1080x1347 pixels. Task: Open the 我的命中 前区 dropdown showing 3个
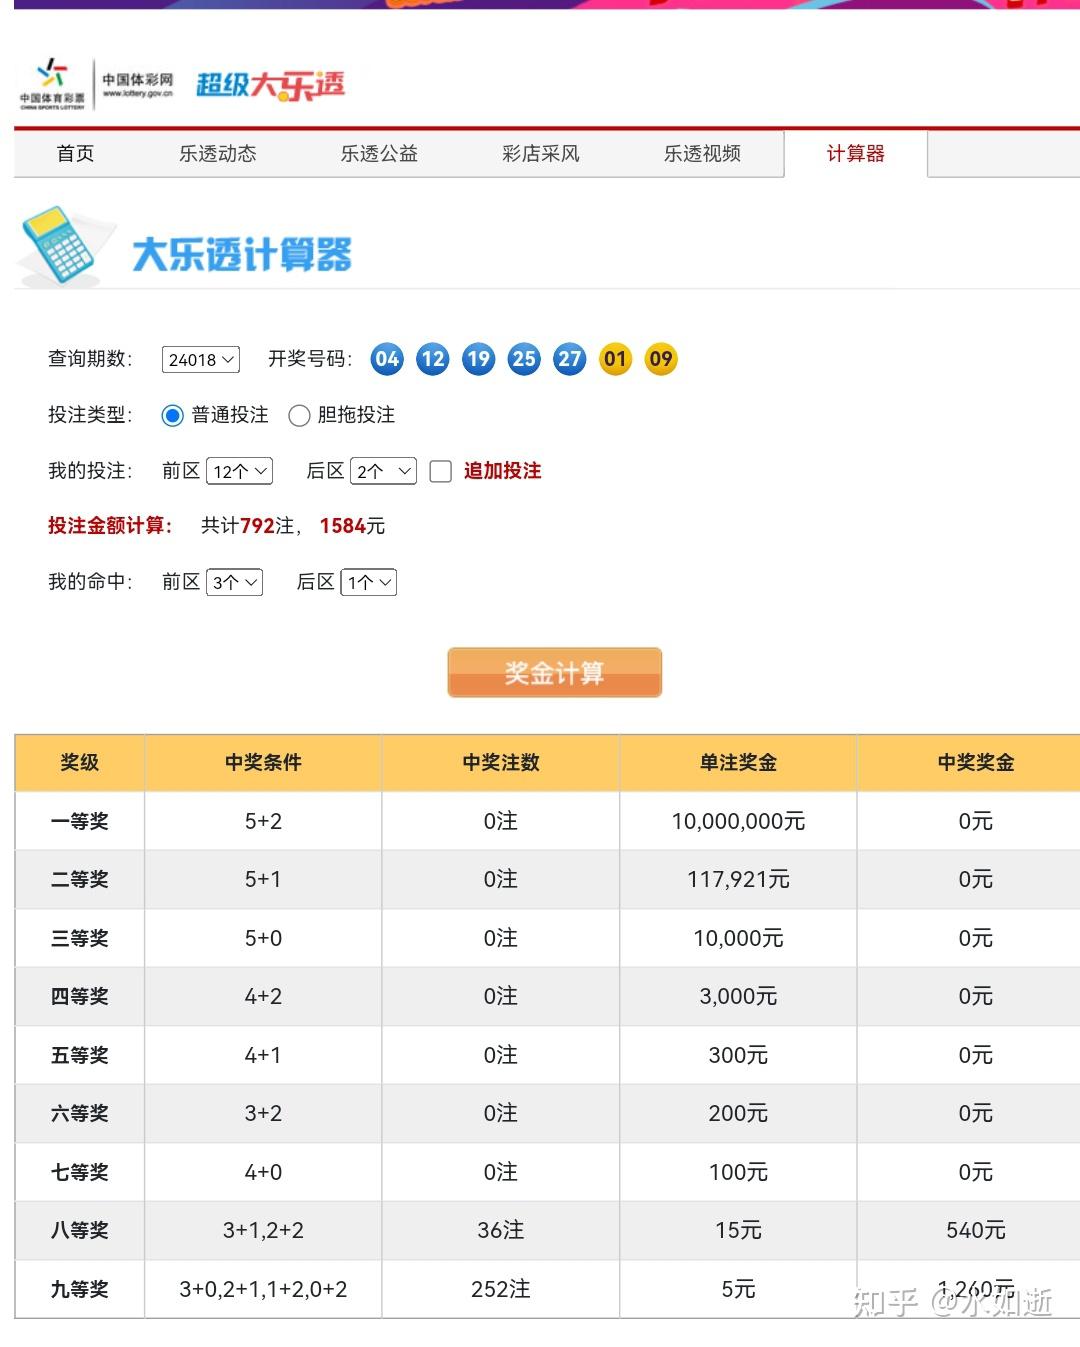coord(233,582)
